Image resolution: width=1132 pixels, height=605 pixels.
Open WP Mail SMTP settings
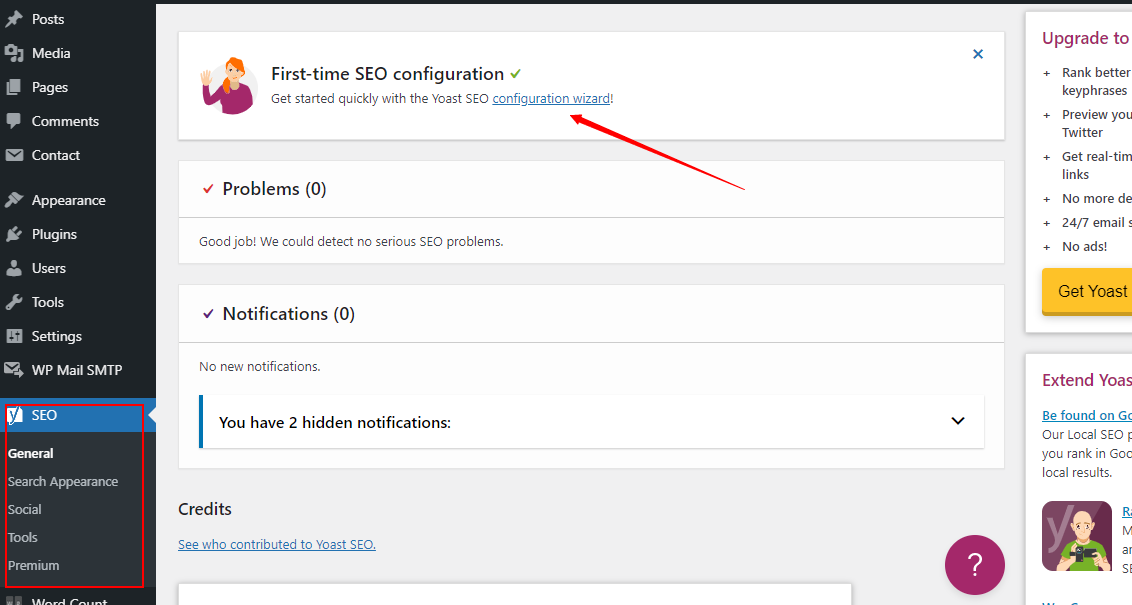tap(78, 370)
